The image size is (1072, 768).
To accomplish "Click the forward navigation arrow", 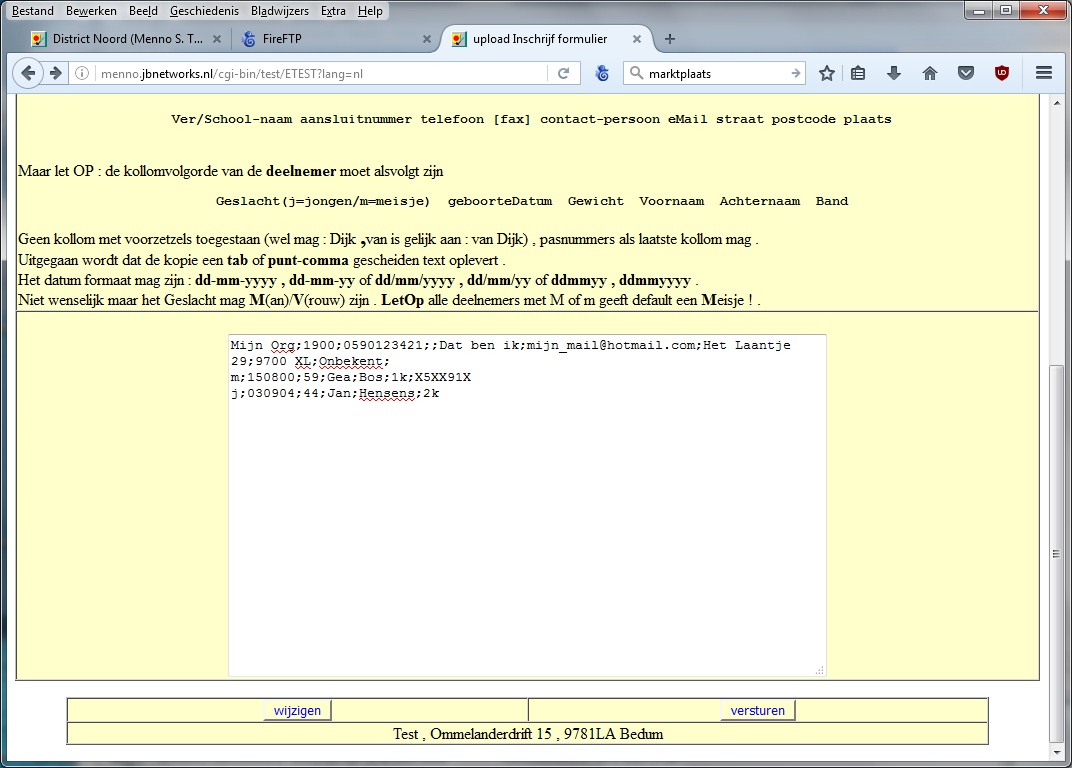I will click(56, 73).
